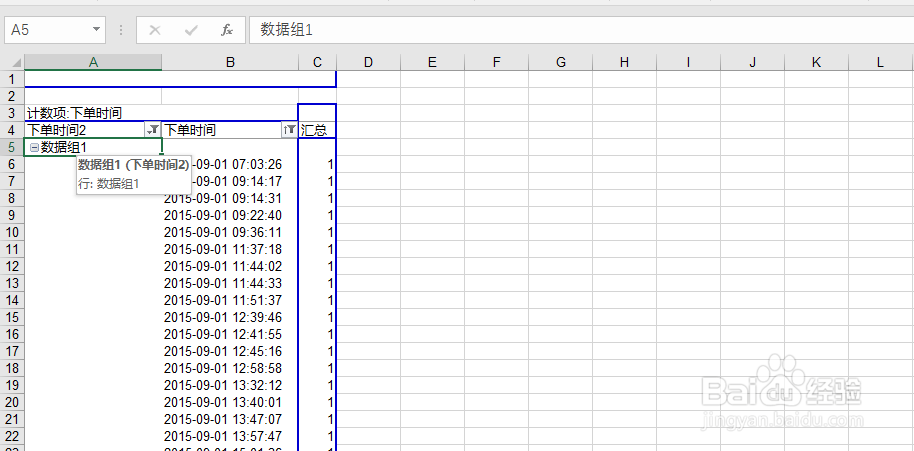914x451 pixels.
Task: Select column G header
Action: pos(561,62)
